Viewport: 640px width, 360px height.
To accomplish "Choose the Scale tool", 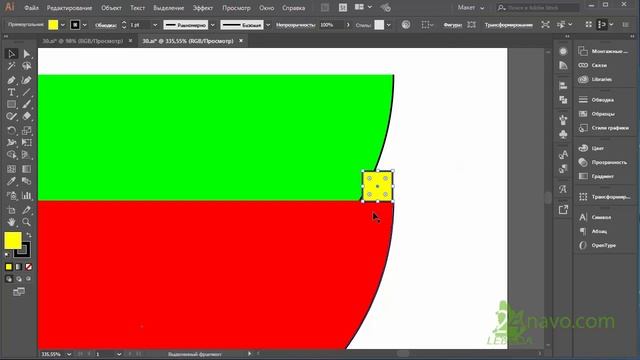I will click(x=27, y=131).
